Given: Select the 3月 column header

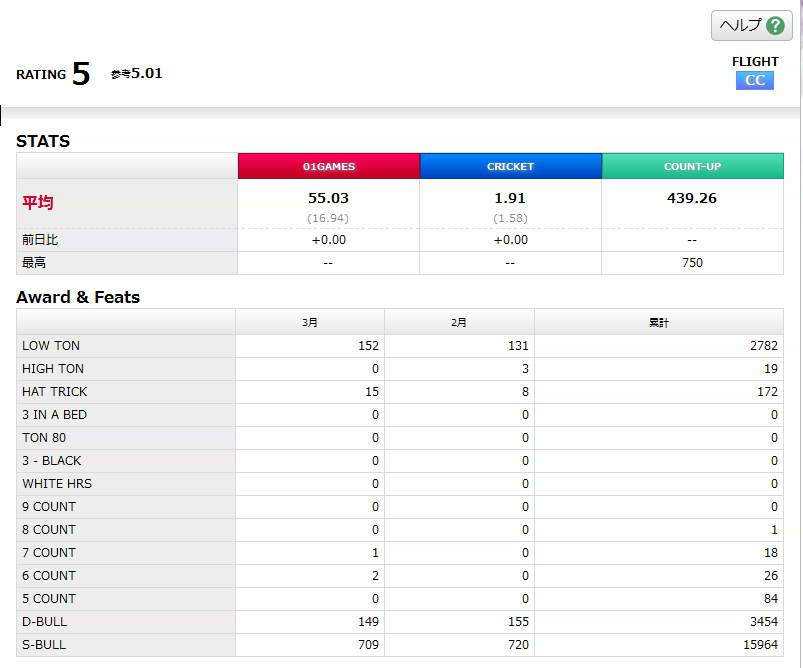Looking at the screenshot, I should click(x=310, y=322).
